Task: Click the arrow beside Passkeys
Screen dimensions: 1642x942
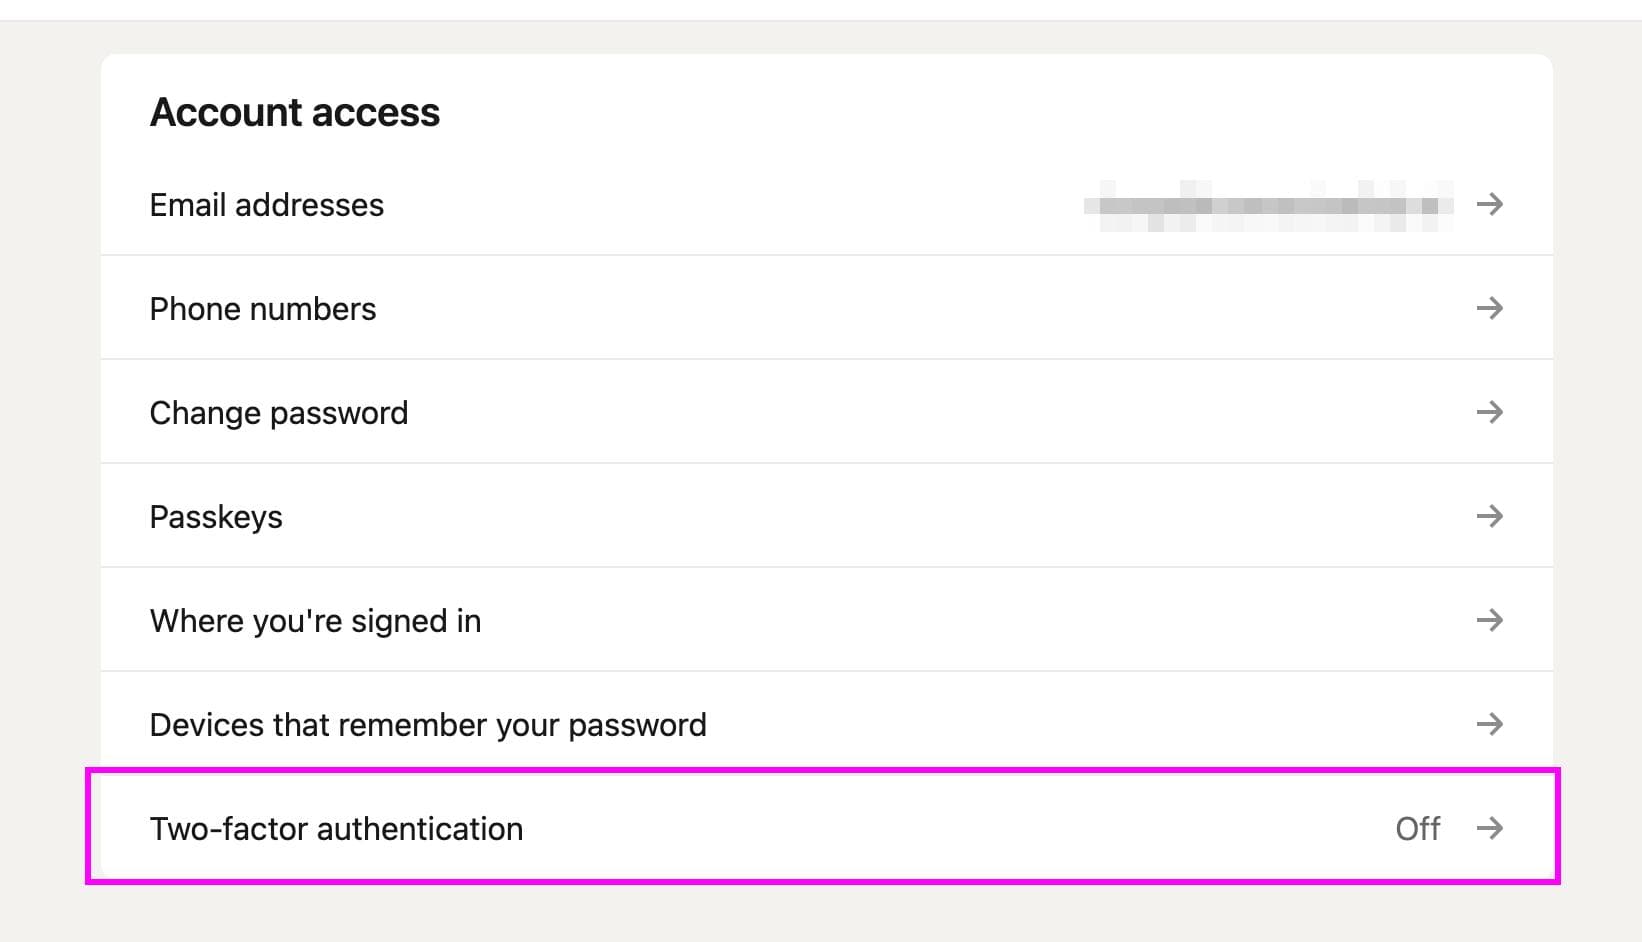Action: 1491,516
